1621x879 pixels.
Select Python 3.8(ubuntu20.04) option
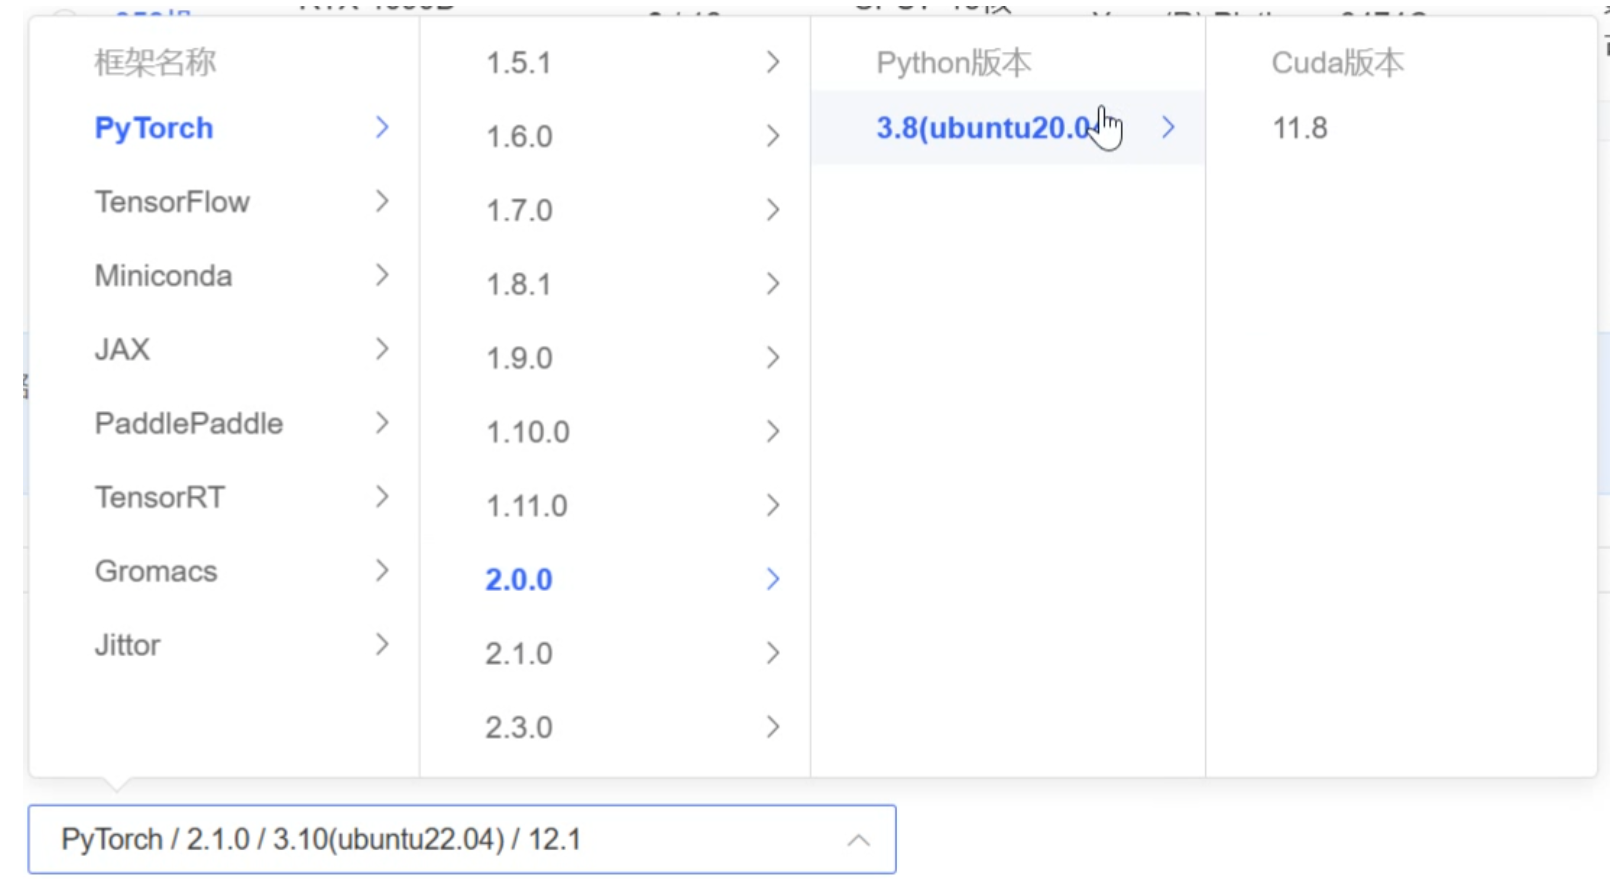(x=1007, y=128)
